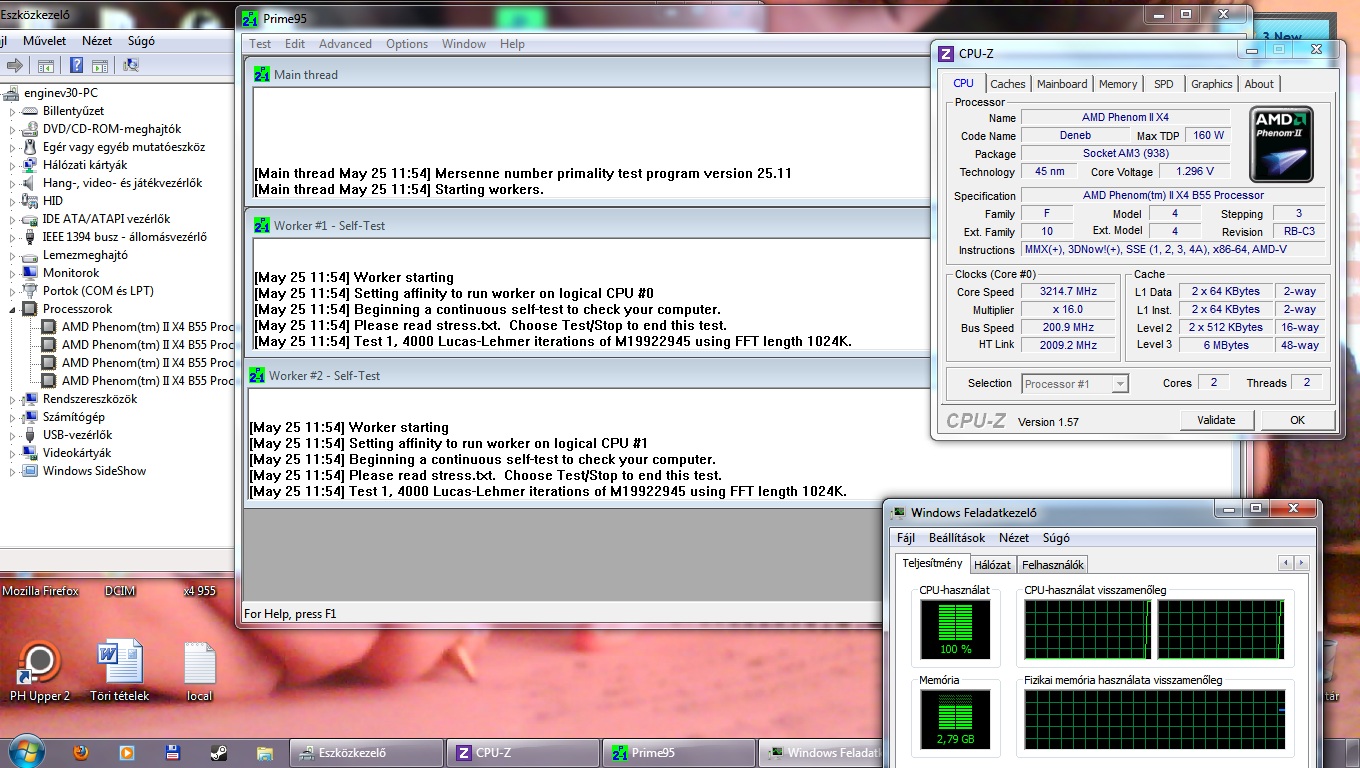Expand the USB-vezérlők node

coord(13,435)
